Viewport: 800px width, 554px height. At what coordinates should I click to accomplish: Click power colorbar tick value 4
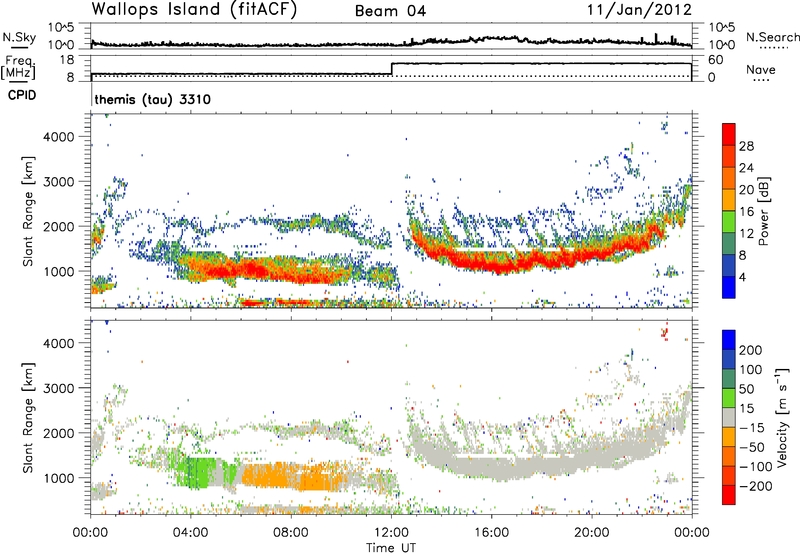tap(742, 277)
